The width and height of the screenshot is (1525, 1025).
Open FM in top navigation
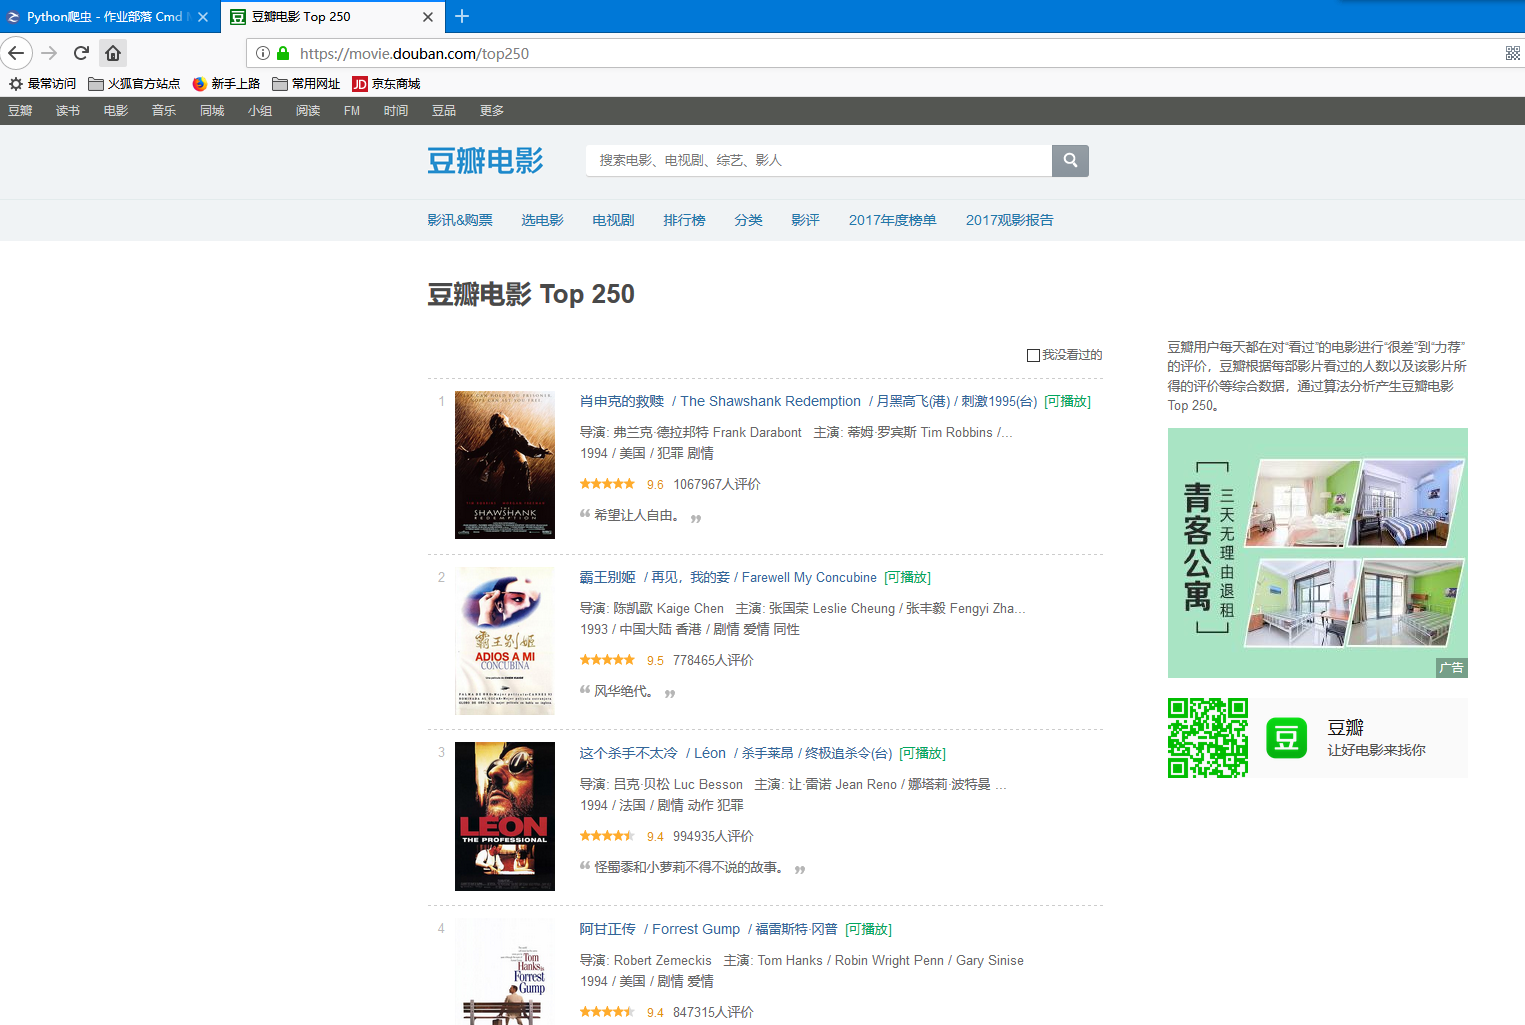352,111
